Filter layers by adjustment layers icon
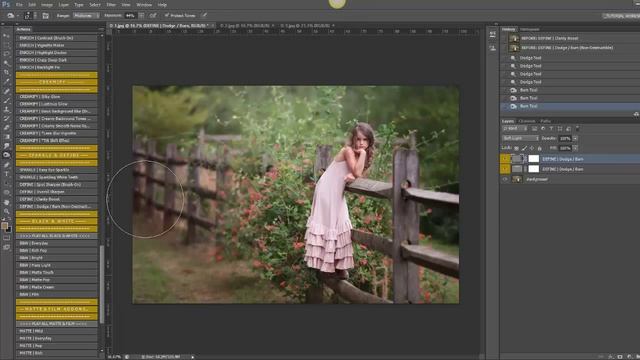This screenshot has height=360, width=640. pyautogui.click(x=543, y=129)
